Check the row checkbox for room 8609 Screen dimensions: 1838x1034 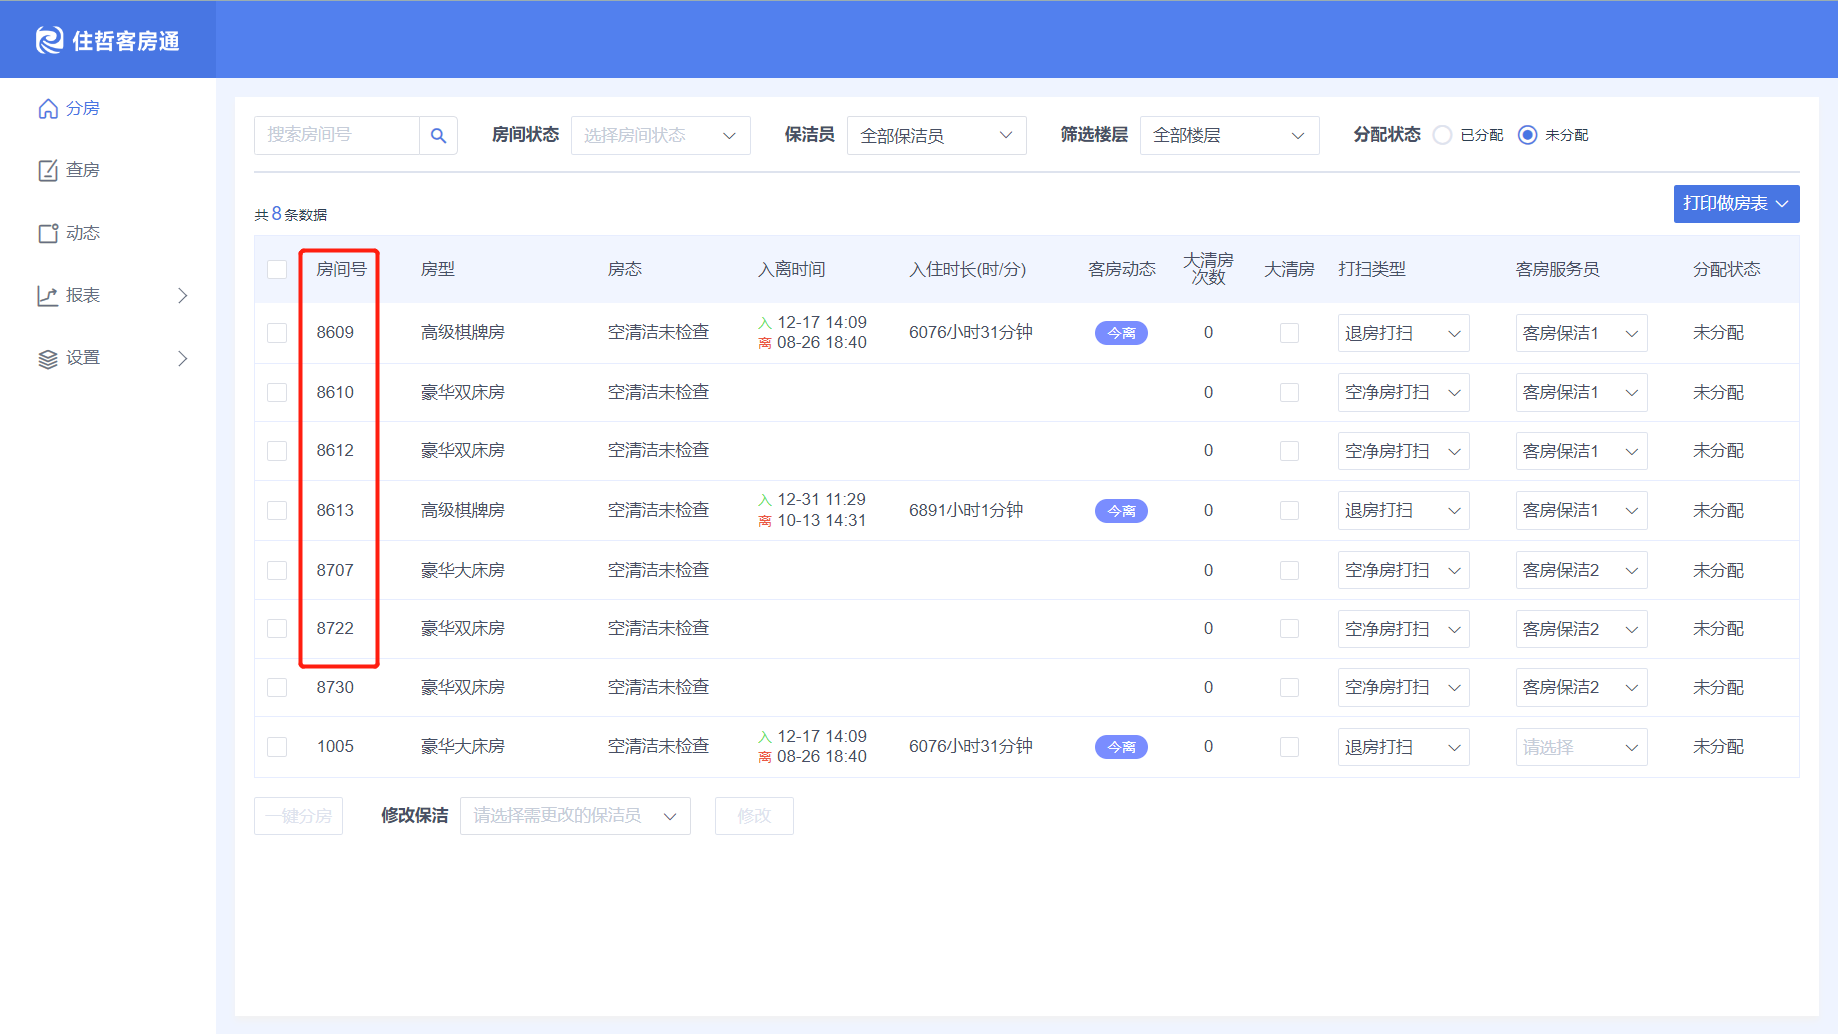(x=277, y=333)
